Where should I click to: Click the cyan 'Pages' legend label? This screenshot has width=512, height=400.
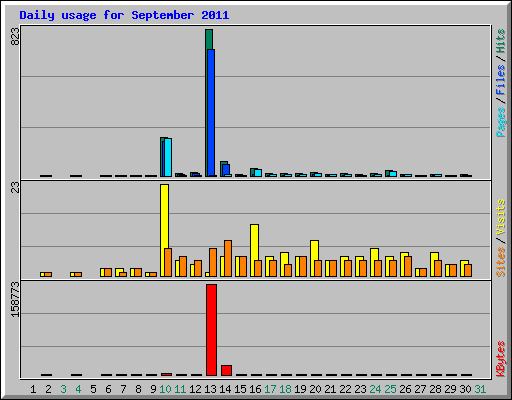click(x=501, y=122)
